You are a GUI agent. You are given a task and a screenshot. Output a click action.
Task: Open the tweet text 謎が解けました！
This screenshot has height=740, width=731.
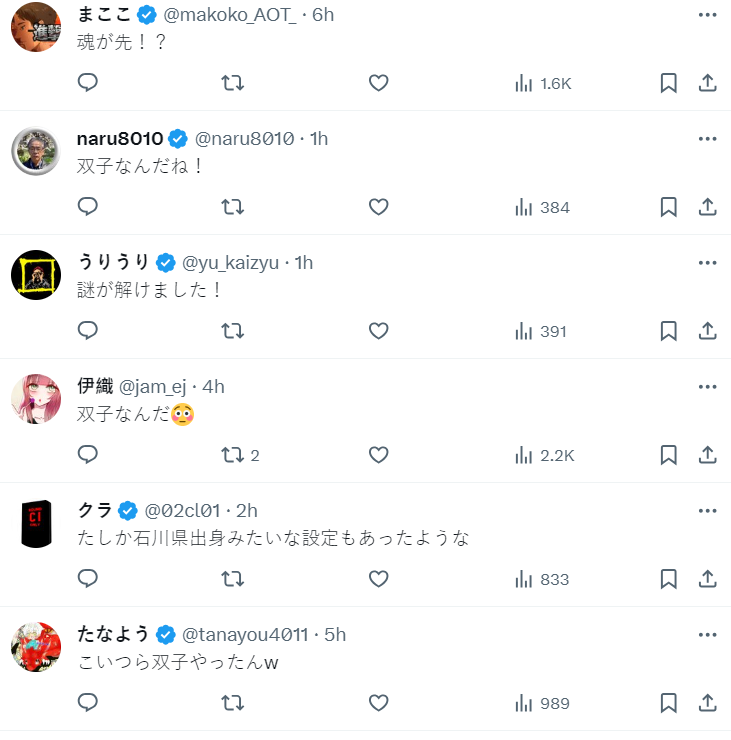coord(149,291)
